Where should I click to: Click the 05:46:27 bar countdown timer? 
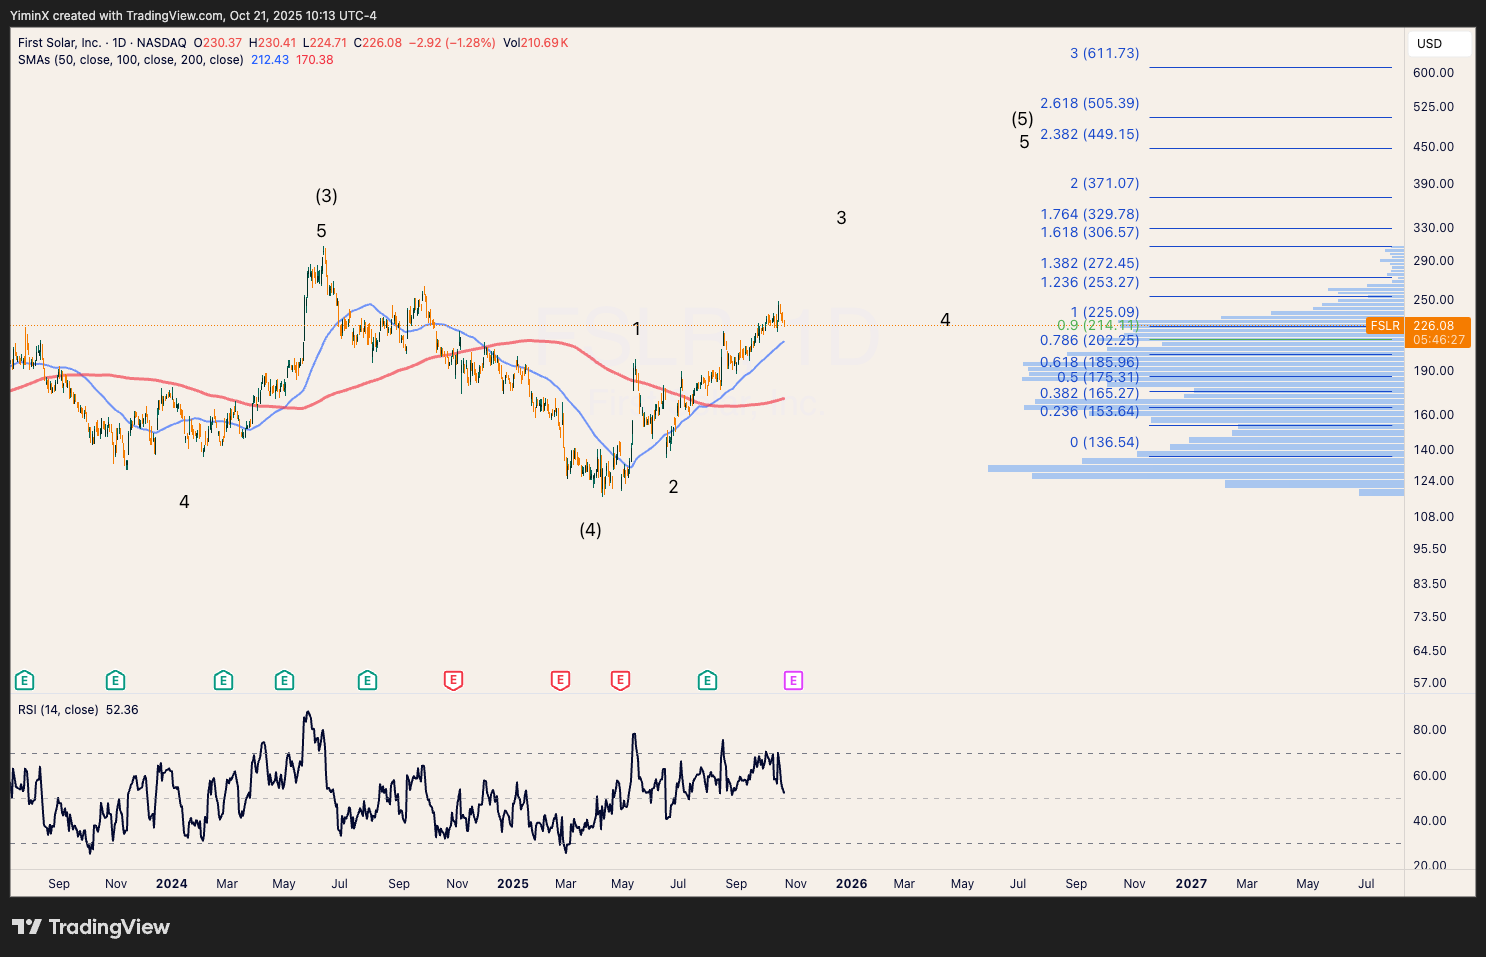click(1439, 340)
